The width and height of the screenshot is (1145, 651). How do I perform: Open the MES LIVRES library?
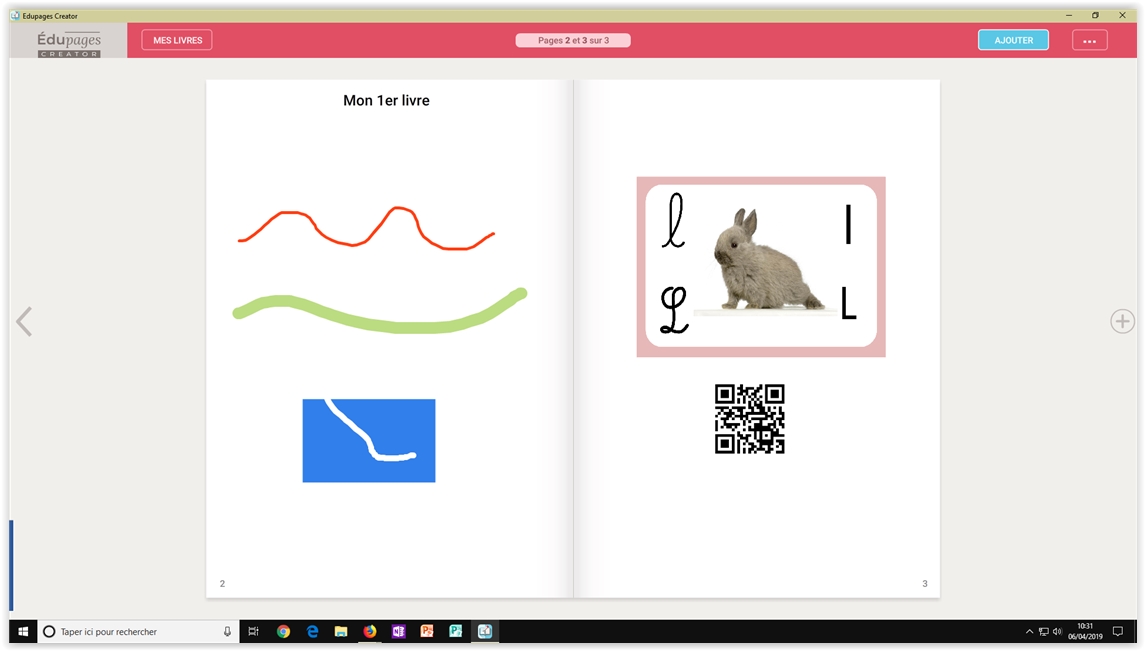click(x=177, y=40)
